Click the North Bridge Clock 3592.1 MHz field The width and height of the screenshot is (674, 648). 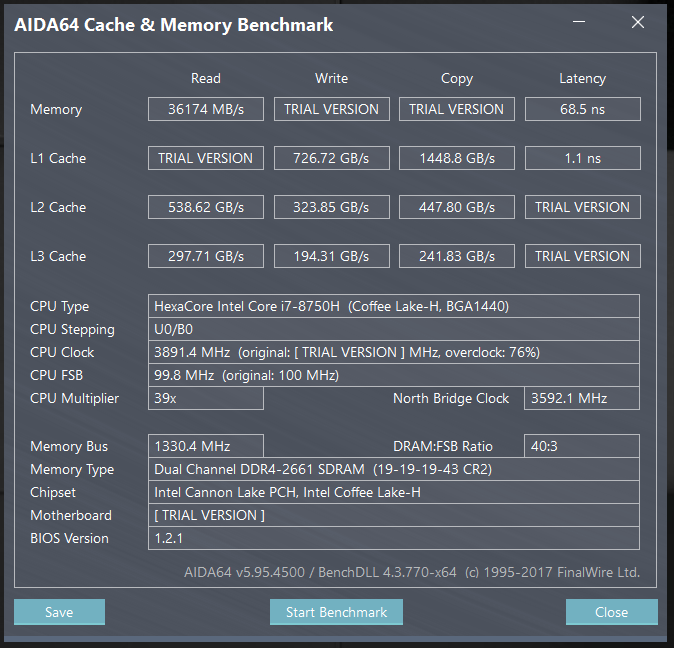pyautogui.click(x=582, y=398)
